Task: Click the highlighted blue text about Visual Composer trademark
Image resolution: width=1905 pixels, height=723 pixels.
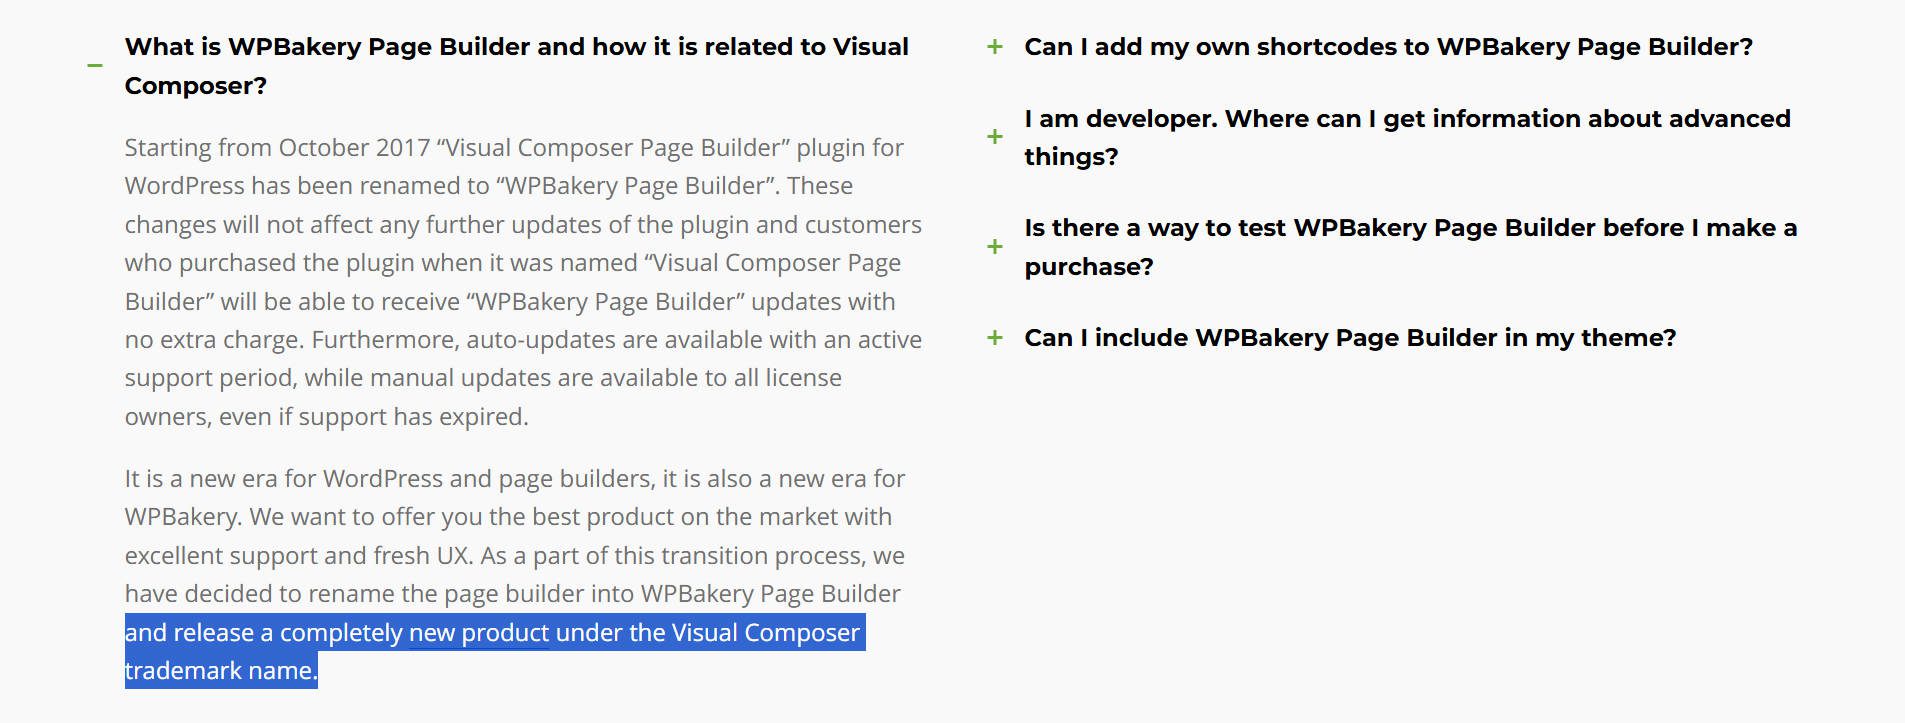Action: (x=492, y=651)
